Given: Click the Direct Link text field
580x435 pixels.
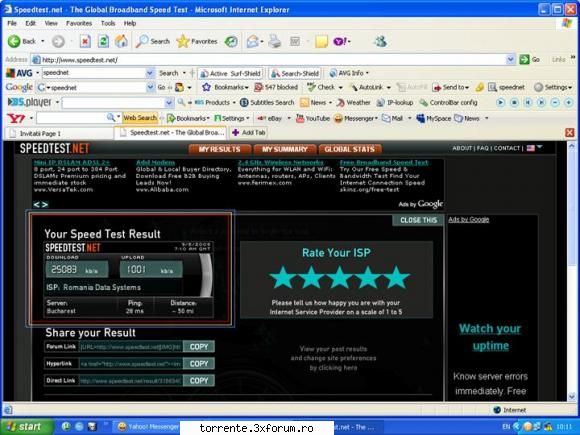Looking at the screenshot, I should click(131, 381).
